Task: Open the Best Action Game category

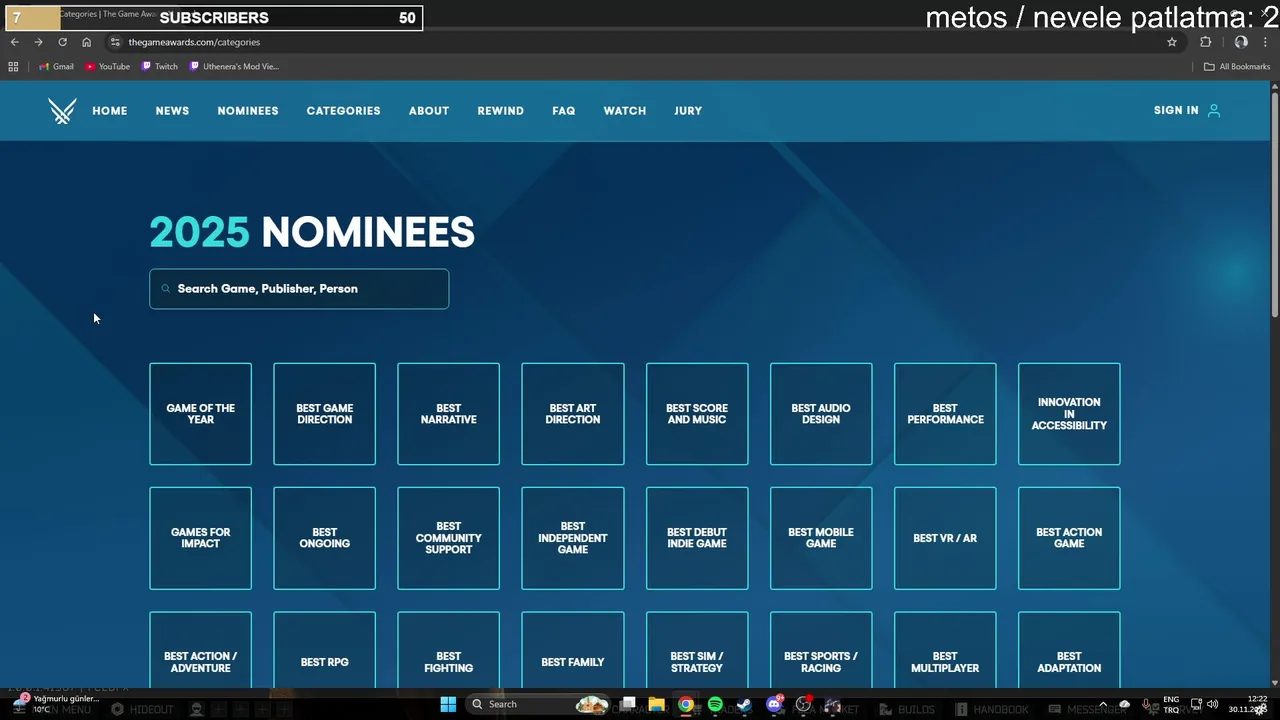Action: click(1069, 538)
